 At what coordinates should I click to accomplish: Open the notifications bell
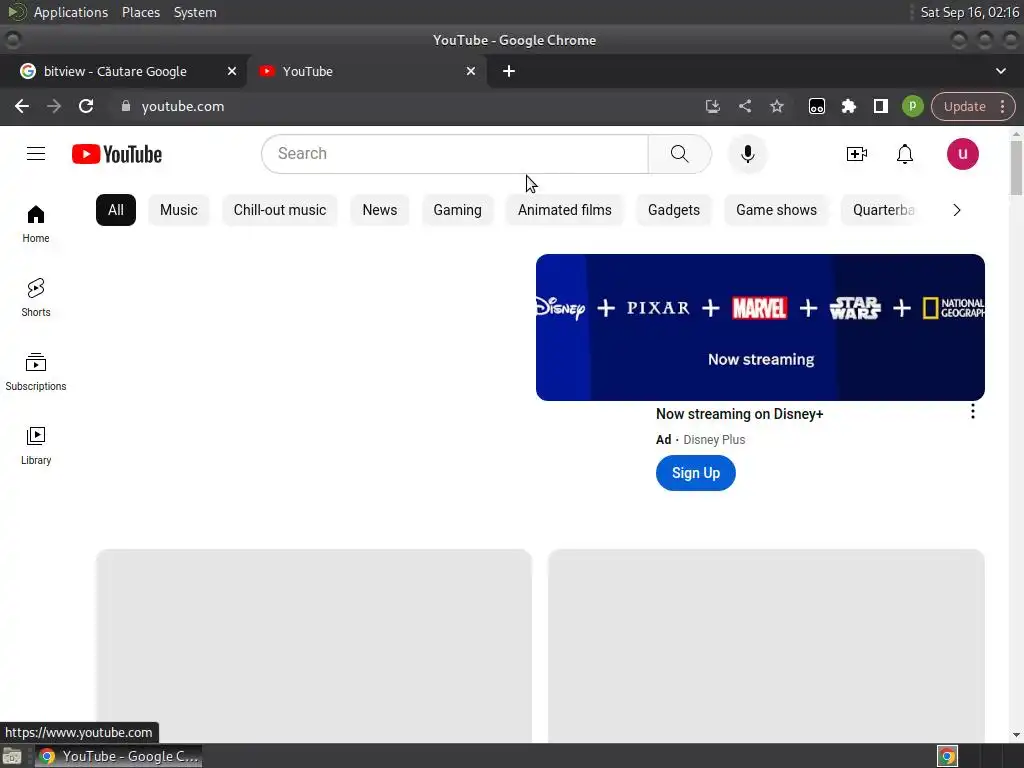click(x=904, y=154)
